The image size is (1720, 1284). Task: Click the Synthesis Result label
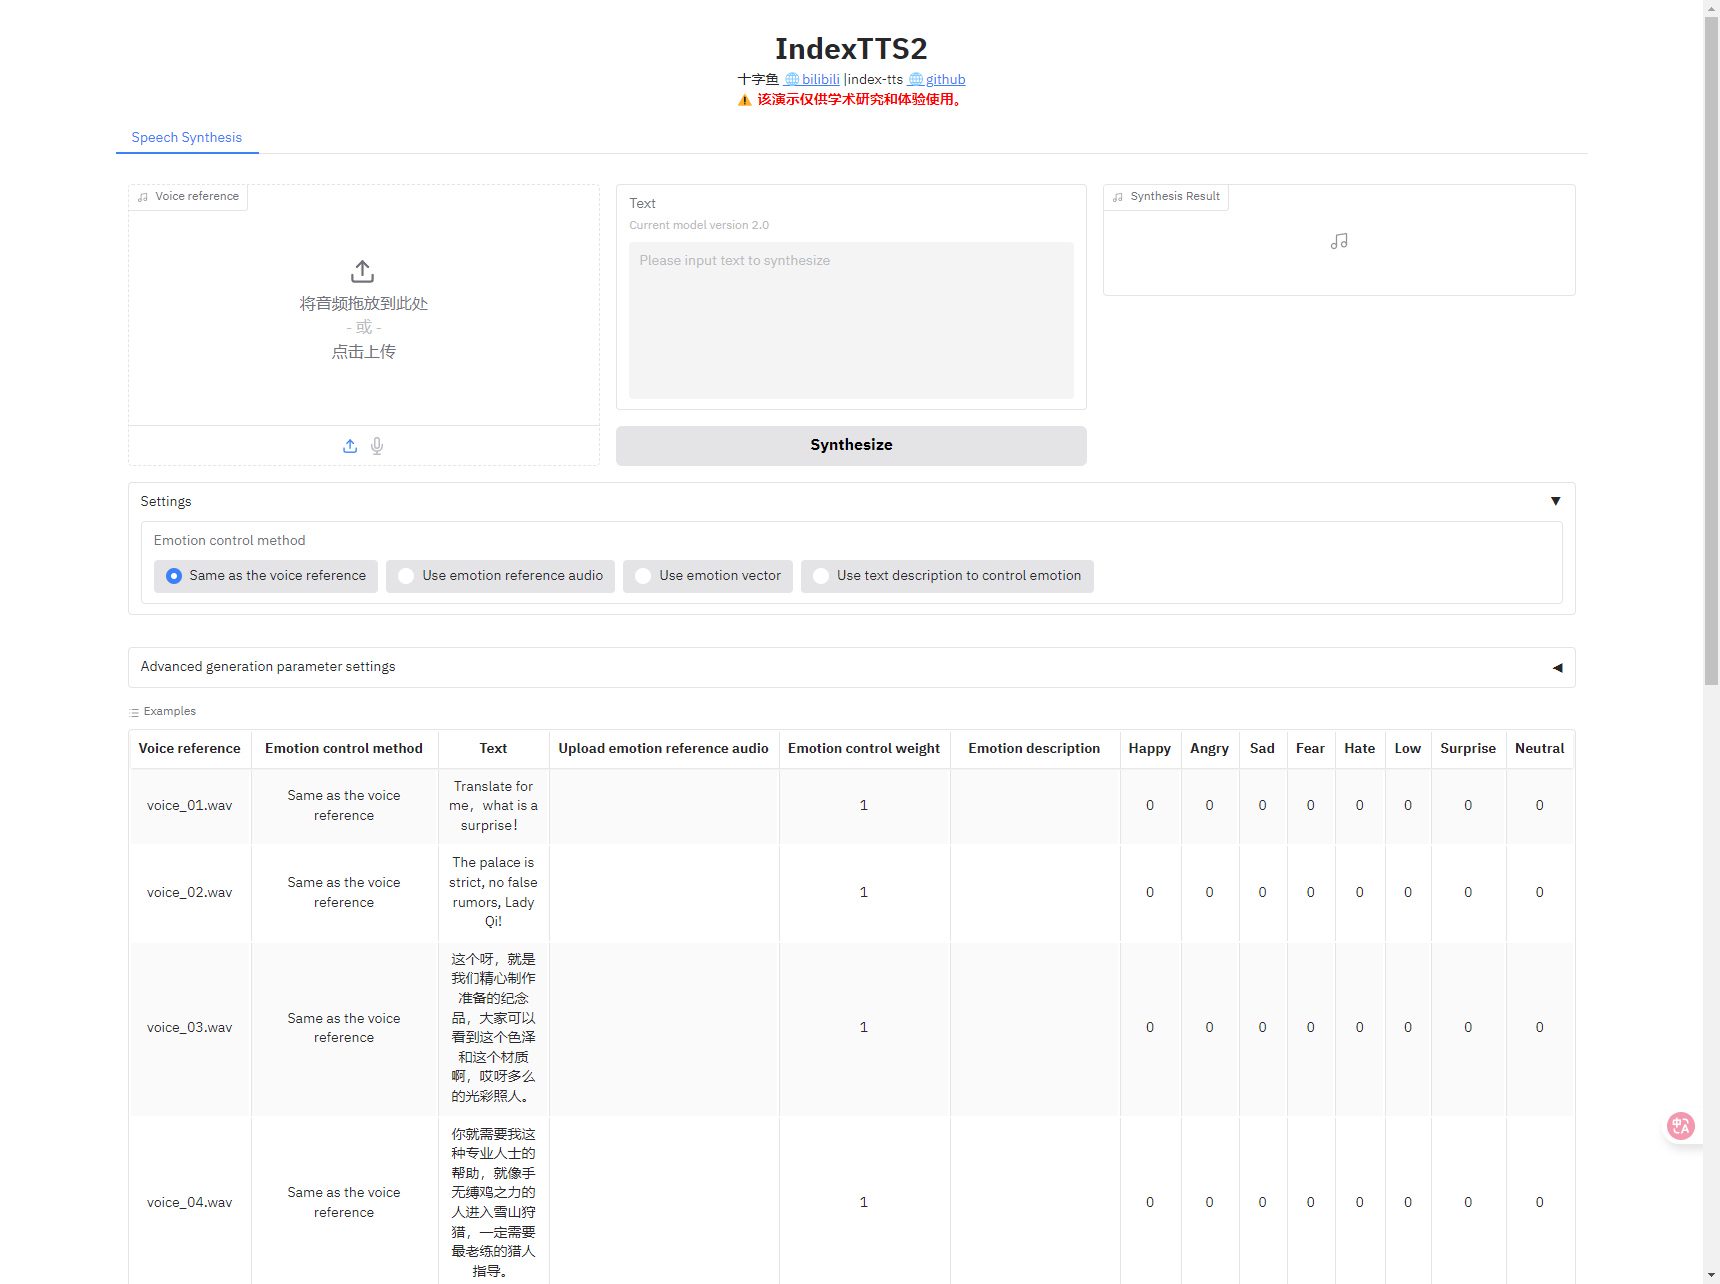(x=1166, y=197)
